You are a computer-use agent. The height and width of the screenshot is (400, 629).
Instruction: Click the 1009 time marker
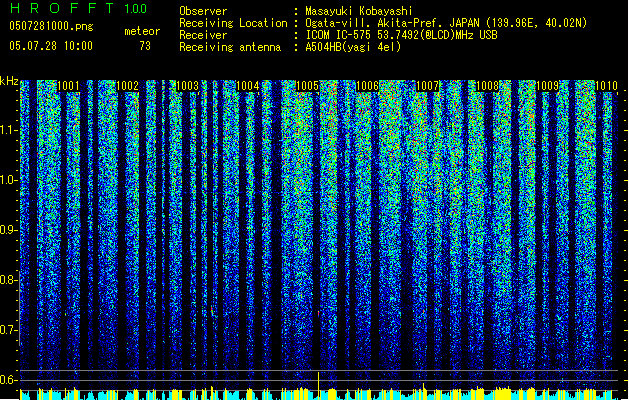548,86
